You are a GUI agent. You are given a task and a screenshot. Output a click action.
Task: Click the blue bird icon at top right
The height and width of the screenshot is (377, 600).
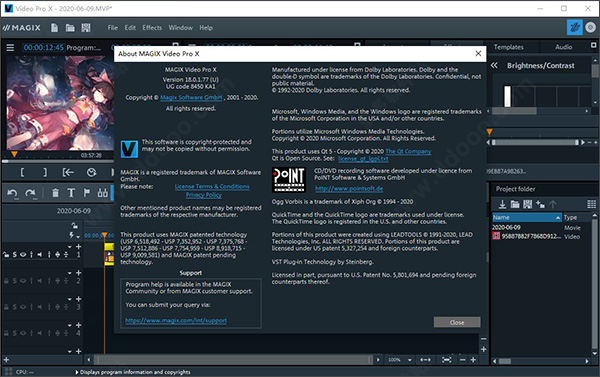(574, 28)
